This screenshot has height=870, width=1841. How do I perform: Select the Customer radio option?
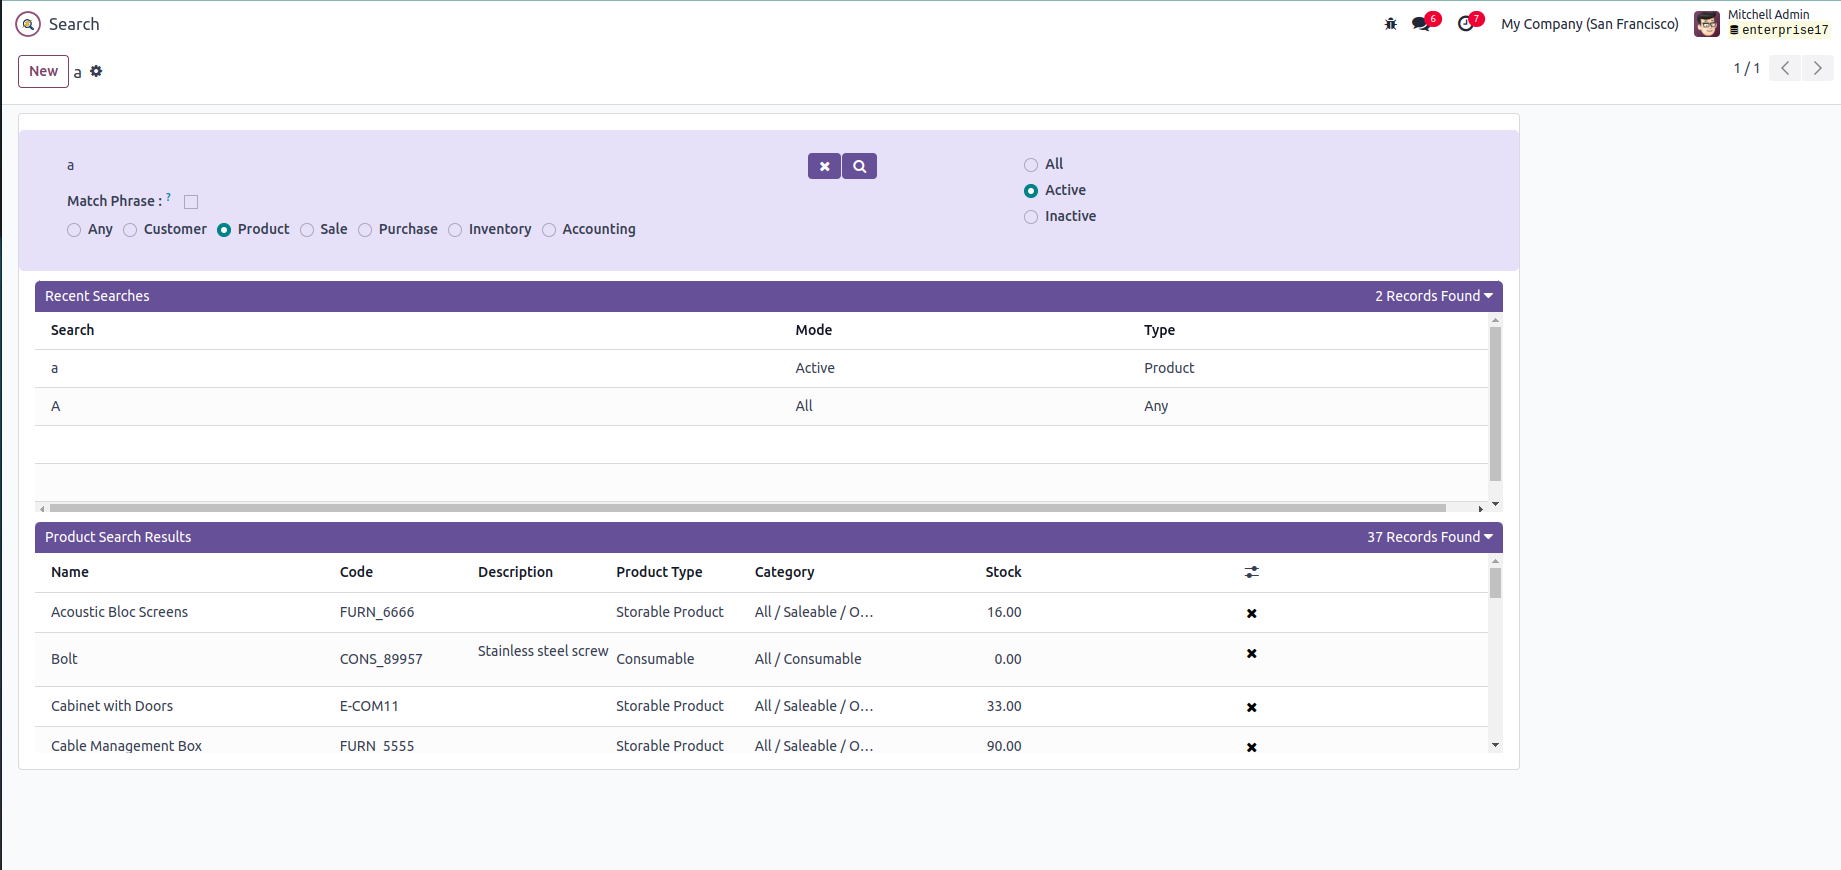(x=130, y=230)
